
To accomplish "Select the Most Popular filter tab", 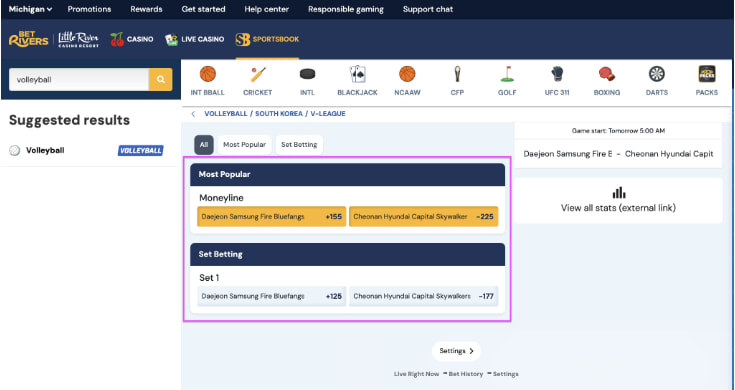I will [244, 145].
